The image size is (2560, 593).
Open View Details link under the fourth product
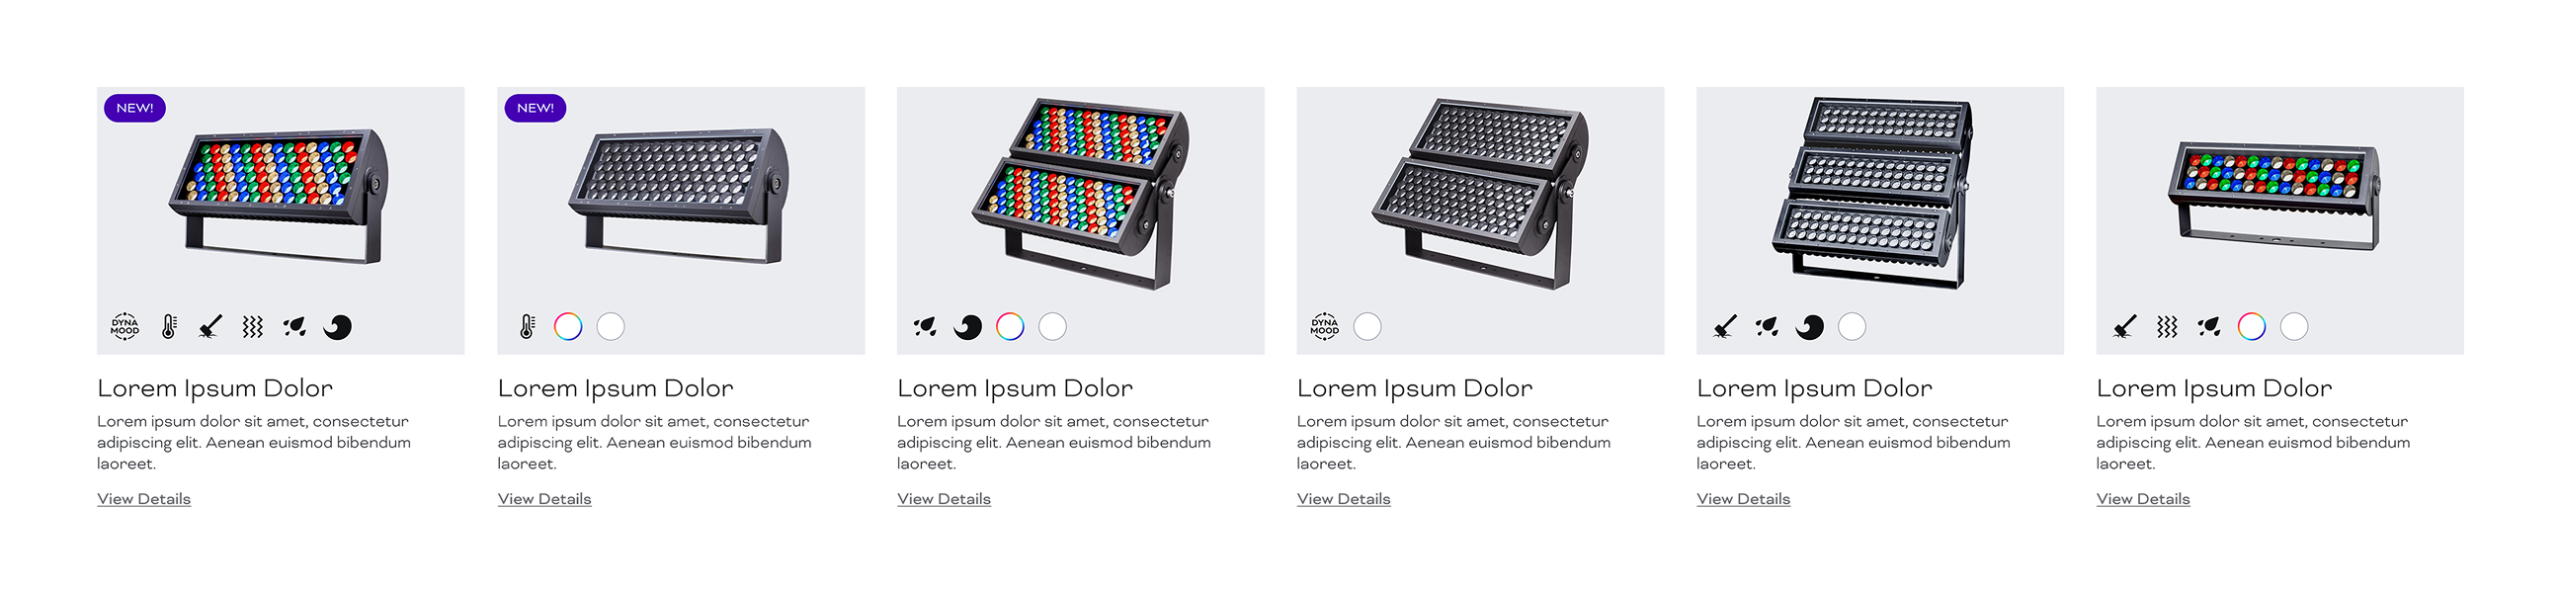click(1343, 498)
